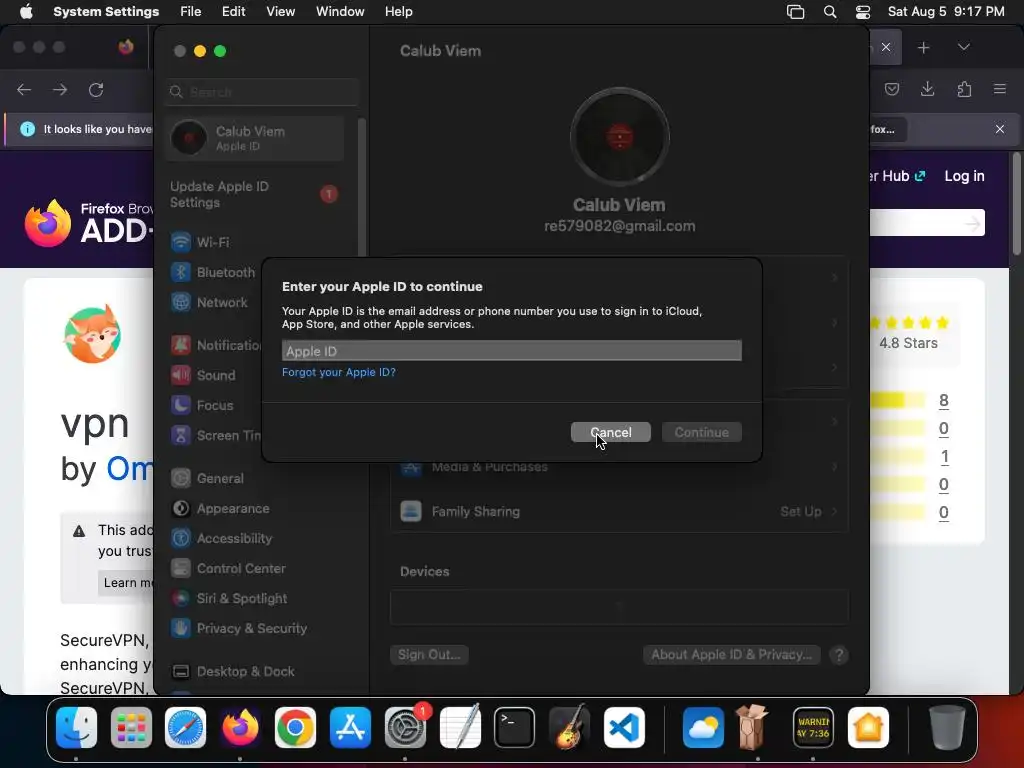Select Siri & Spotlight in Settings sidebar

coord(255,599)
